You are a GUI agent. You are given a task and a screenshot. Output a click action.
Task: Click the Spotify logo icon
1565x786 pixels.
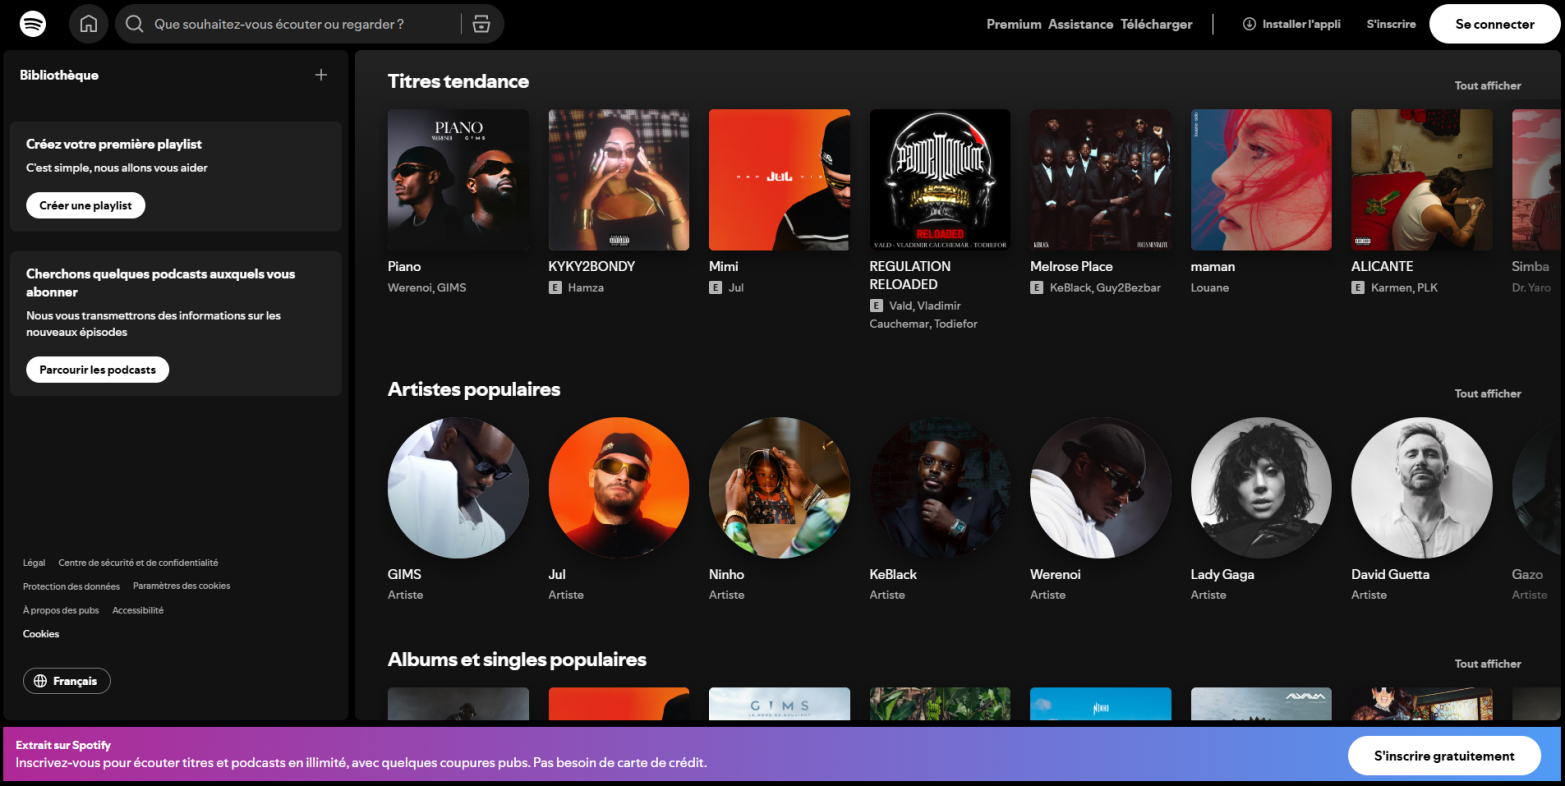(33, 24)
